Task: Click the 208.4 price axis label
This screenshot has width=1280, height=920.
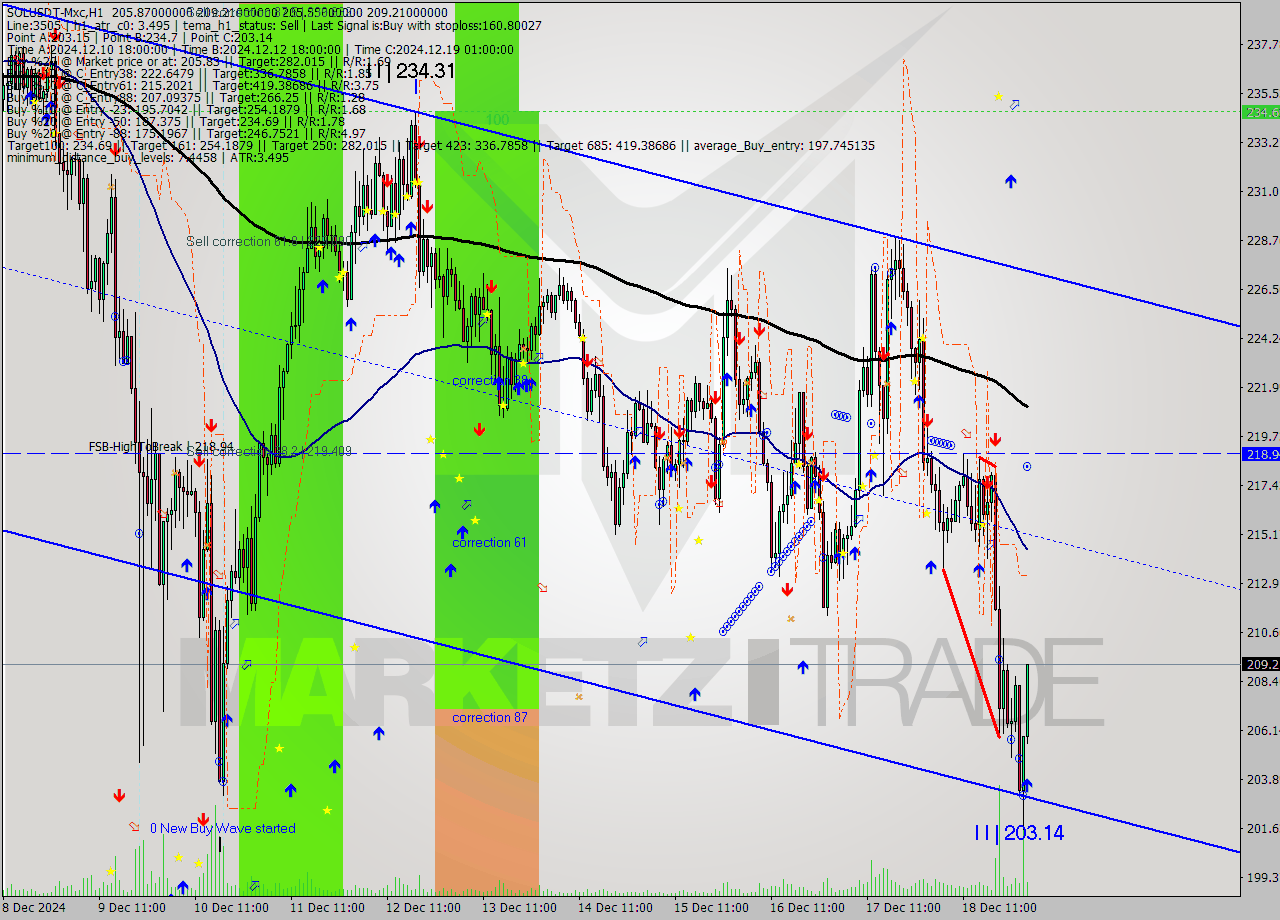Action: click(x=1262, y=682)
